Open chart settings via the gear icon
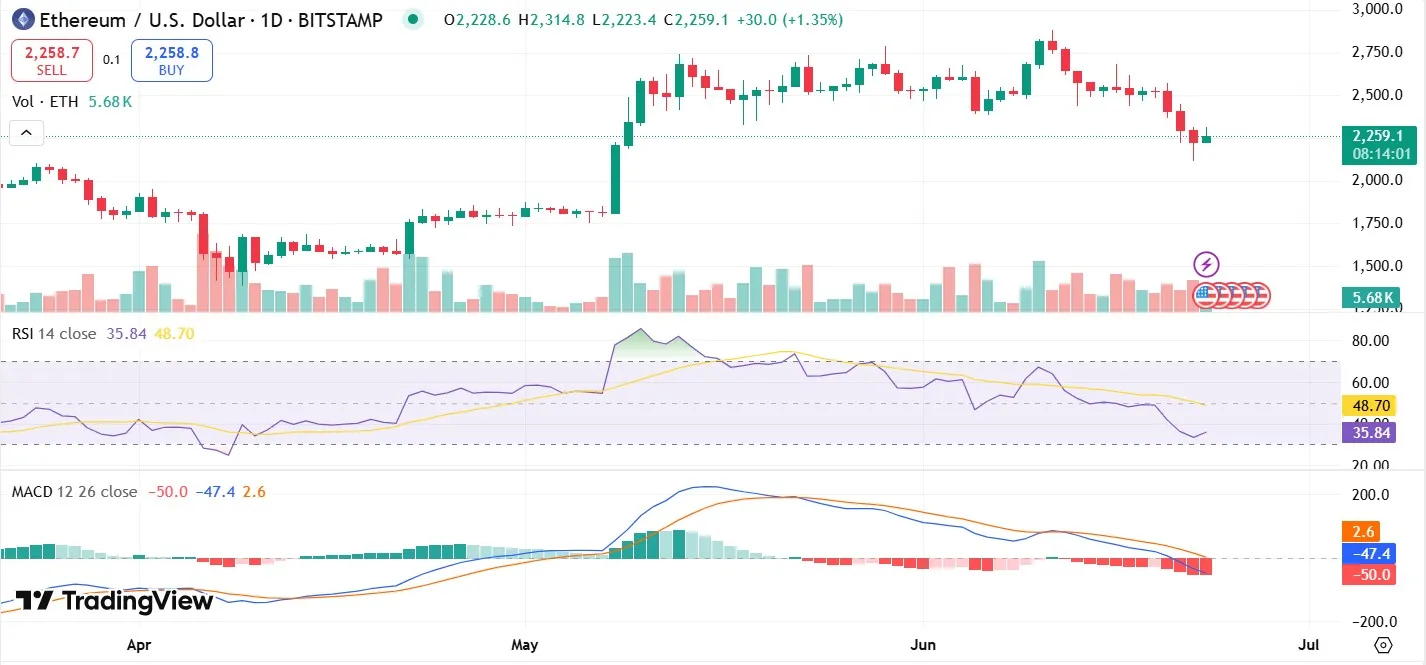The width and height of the screenshot is (1426, 665). tap(1383, 646)
